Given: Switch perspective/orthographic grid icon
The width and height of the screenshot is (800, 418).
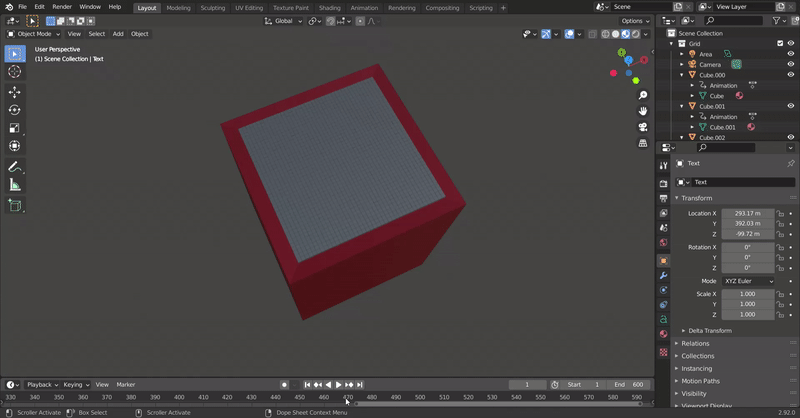Looking at the screenshot, I should pyautogui.click(x=643, y=143).
